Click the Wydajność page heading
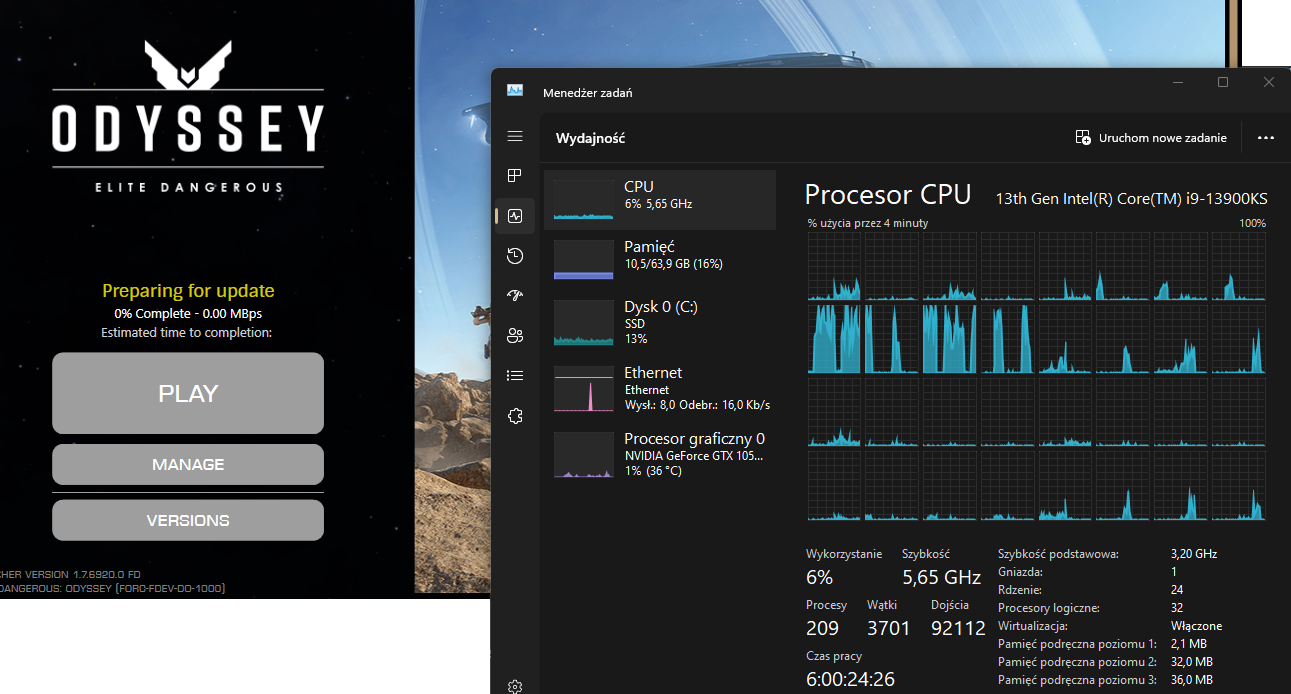The height and width of the screenshot is (694, 1291). point(591,139)
